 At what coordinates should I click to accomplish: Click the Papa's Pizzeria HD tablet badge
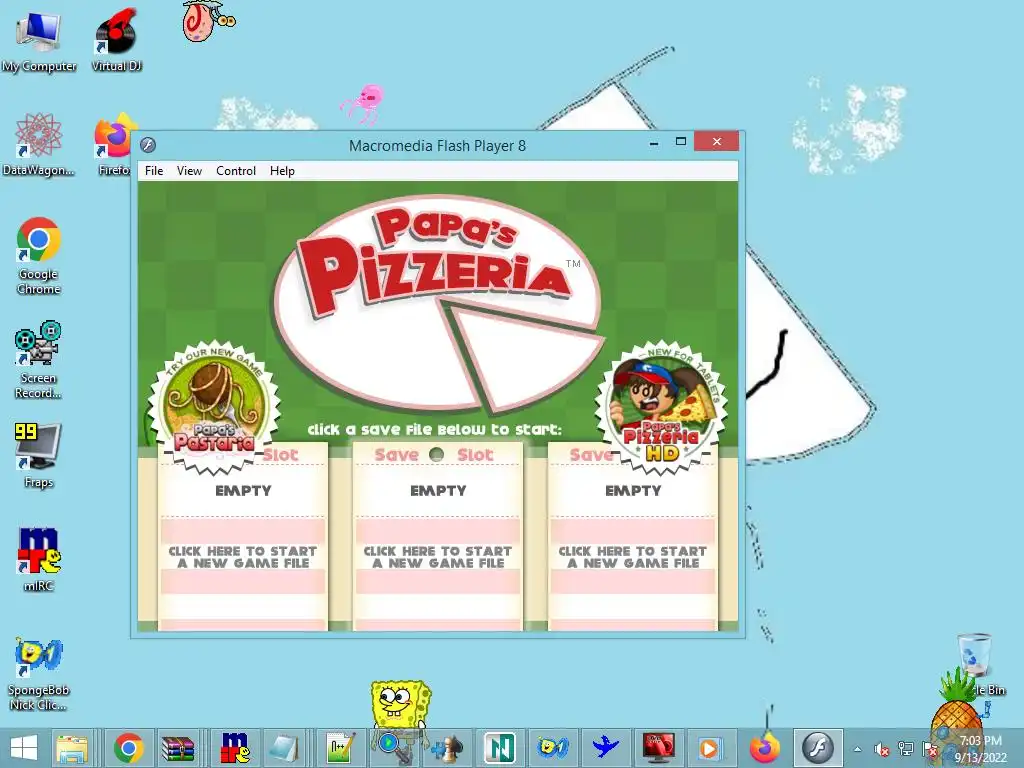(662, 406)
